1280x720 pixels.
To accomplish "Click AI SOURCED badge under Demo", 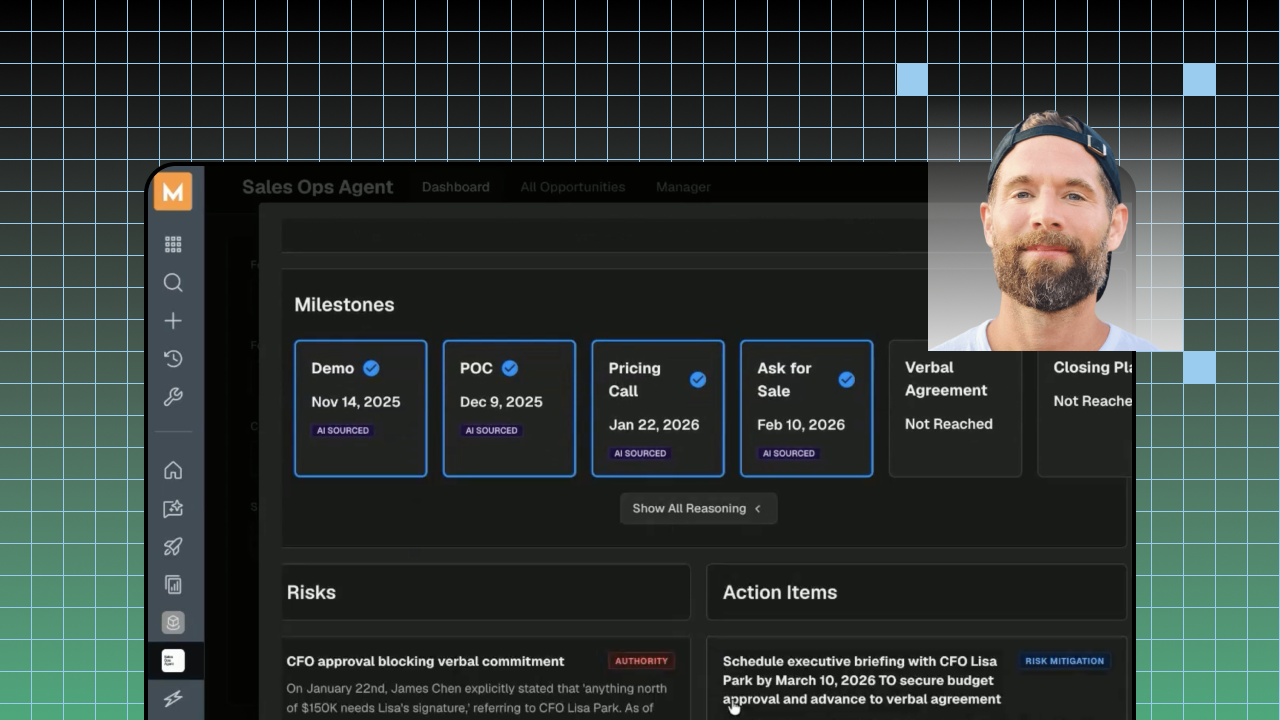I will tap(343, 430).
